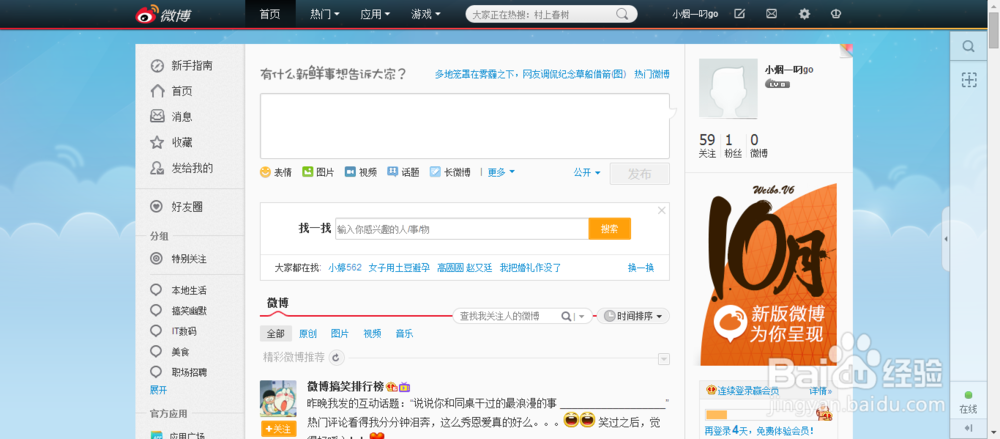1000x439 pixels.
Task: Open small arrow menu beside 精彩微博推荐
Action: [664, 359]
